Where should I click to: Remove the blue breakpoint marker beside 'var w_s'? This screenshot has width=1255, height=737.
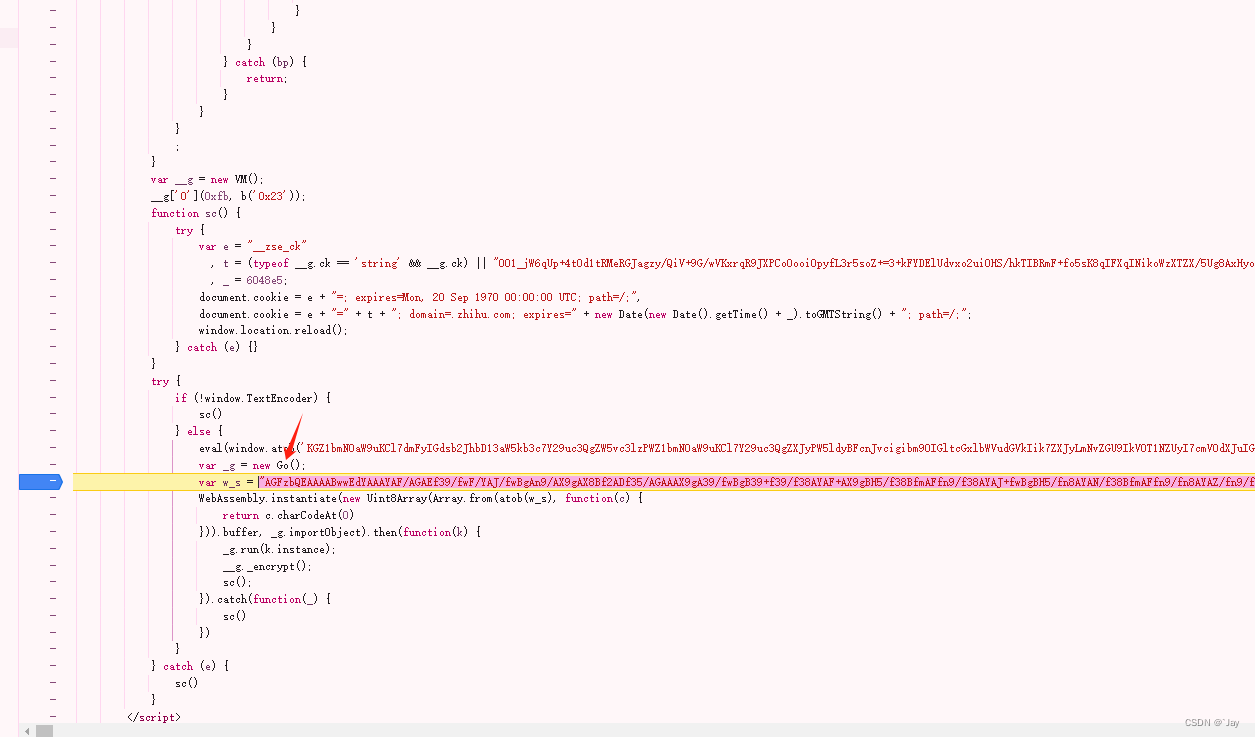[40, 482]
